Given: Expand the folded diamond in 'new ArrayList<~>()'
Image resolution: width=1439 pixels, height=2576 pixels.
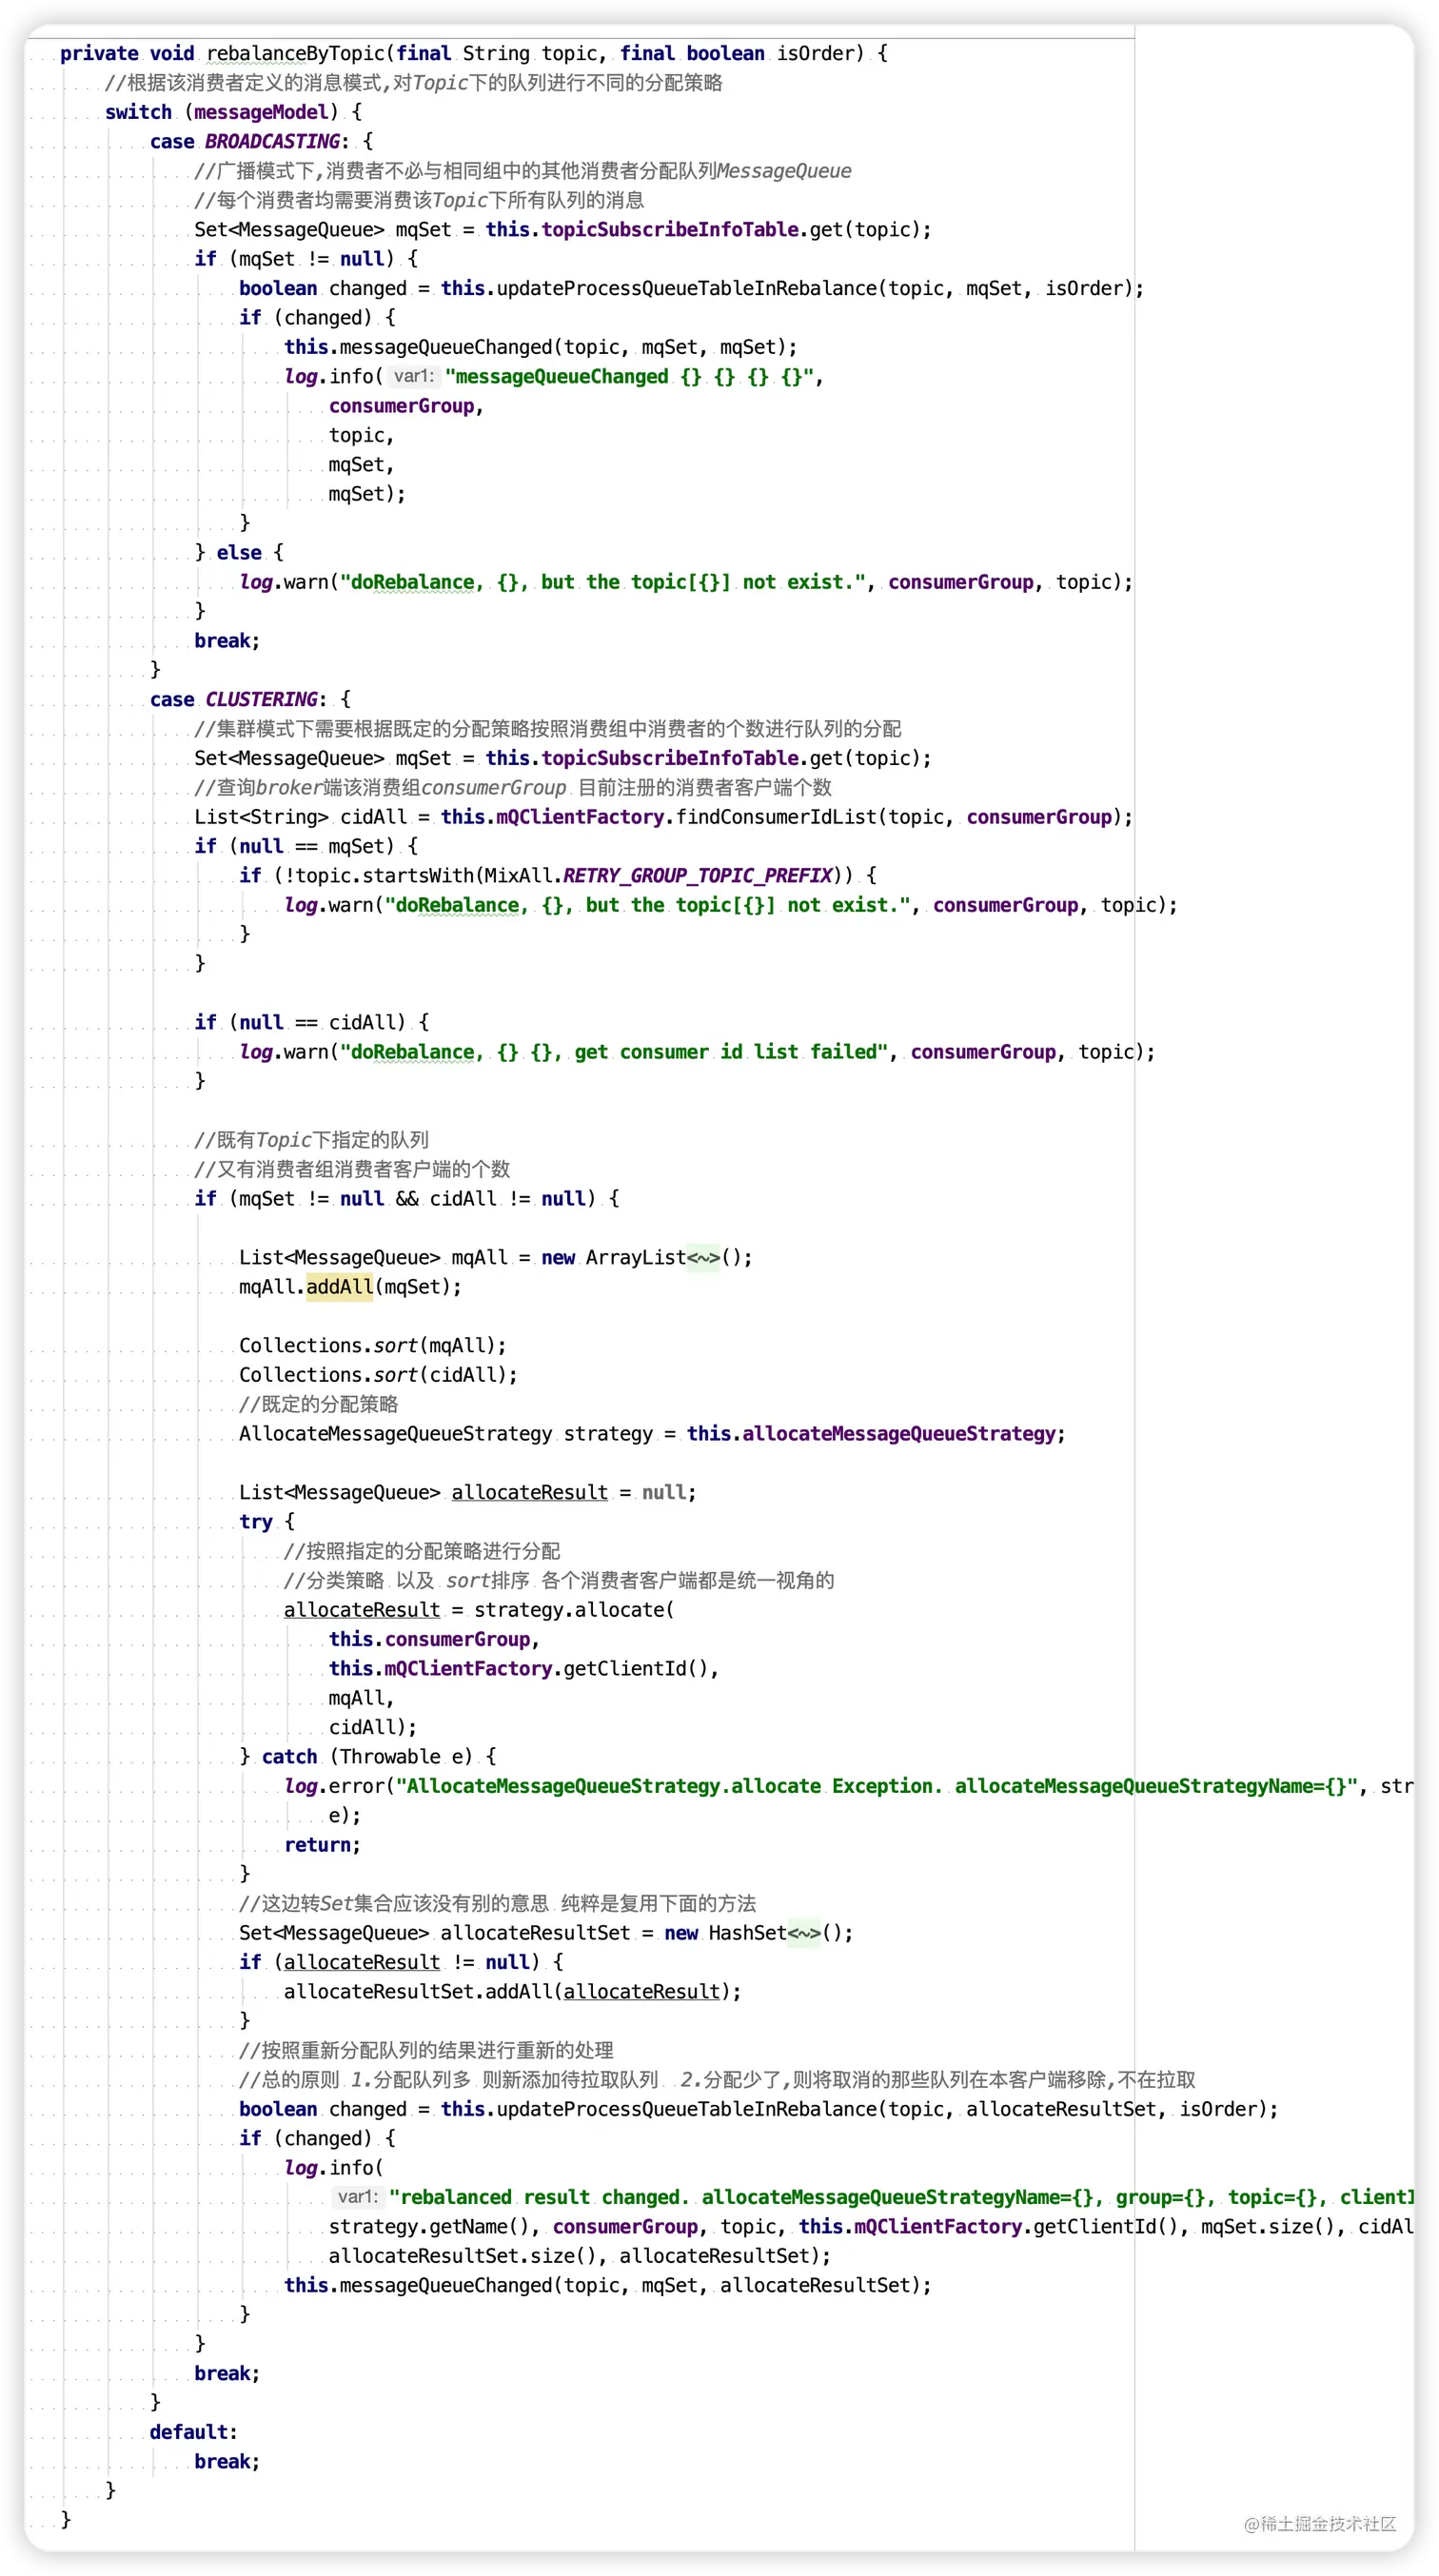Looking at the screenshot, I should pos(703,1257).
